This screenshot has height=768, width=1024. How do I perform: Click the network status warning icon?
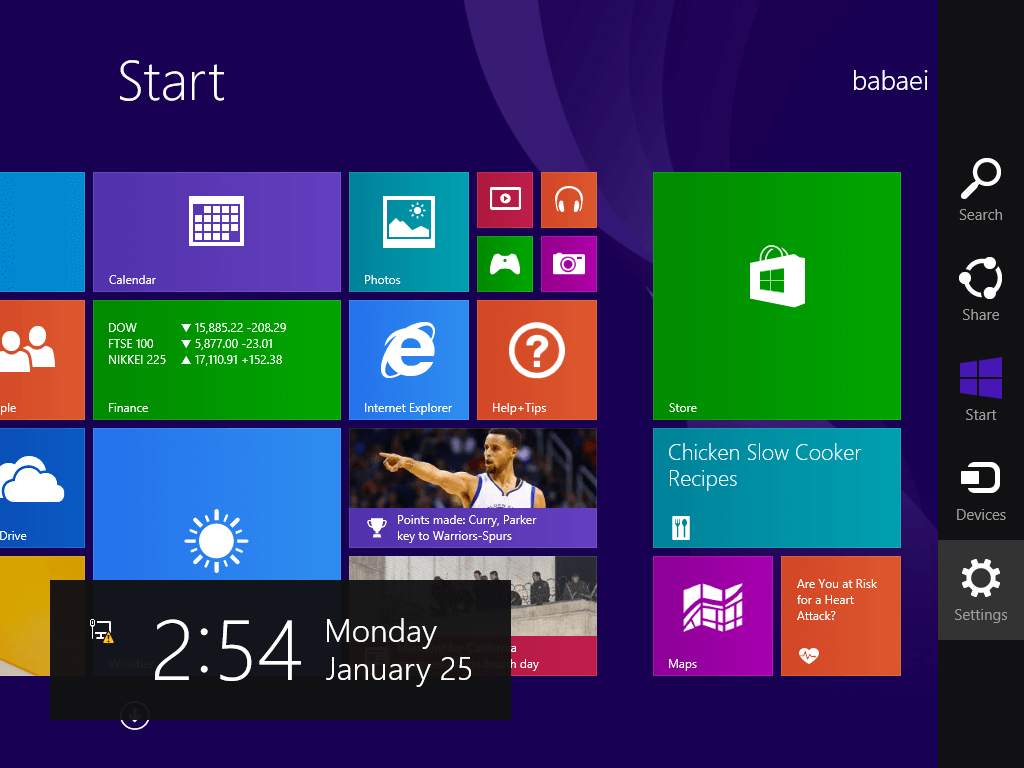pos(101,631)
